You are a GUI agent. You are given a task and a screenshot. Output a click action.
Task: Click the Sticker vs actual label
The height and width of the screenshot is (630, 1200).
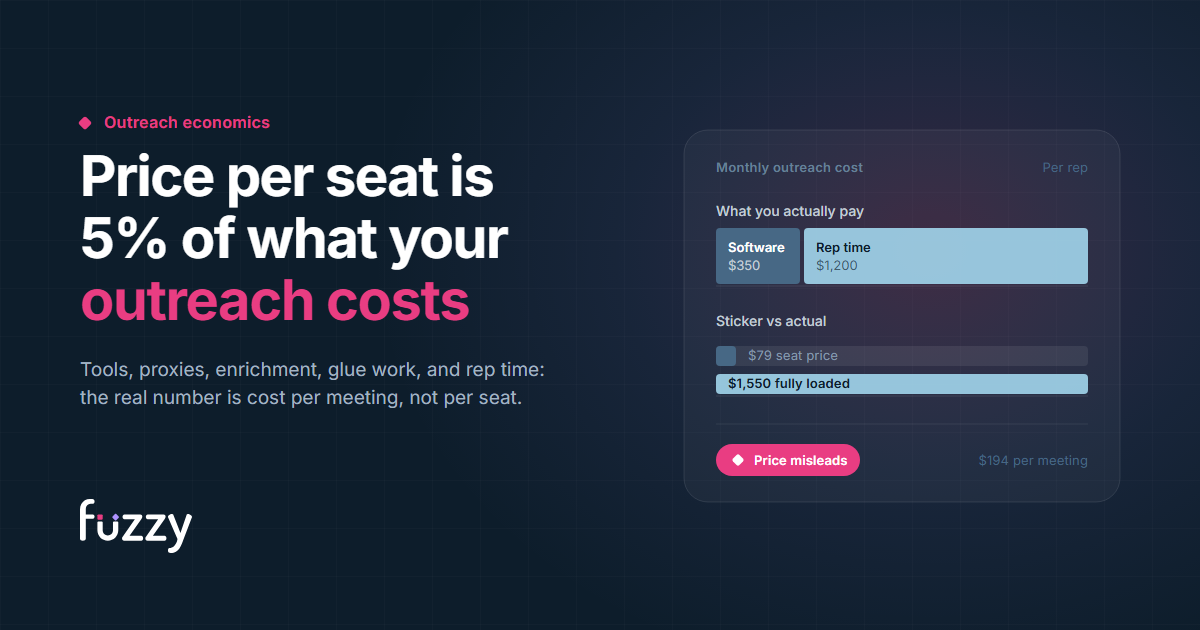coord(771,322)
